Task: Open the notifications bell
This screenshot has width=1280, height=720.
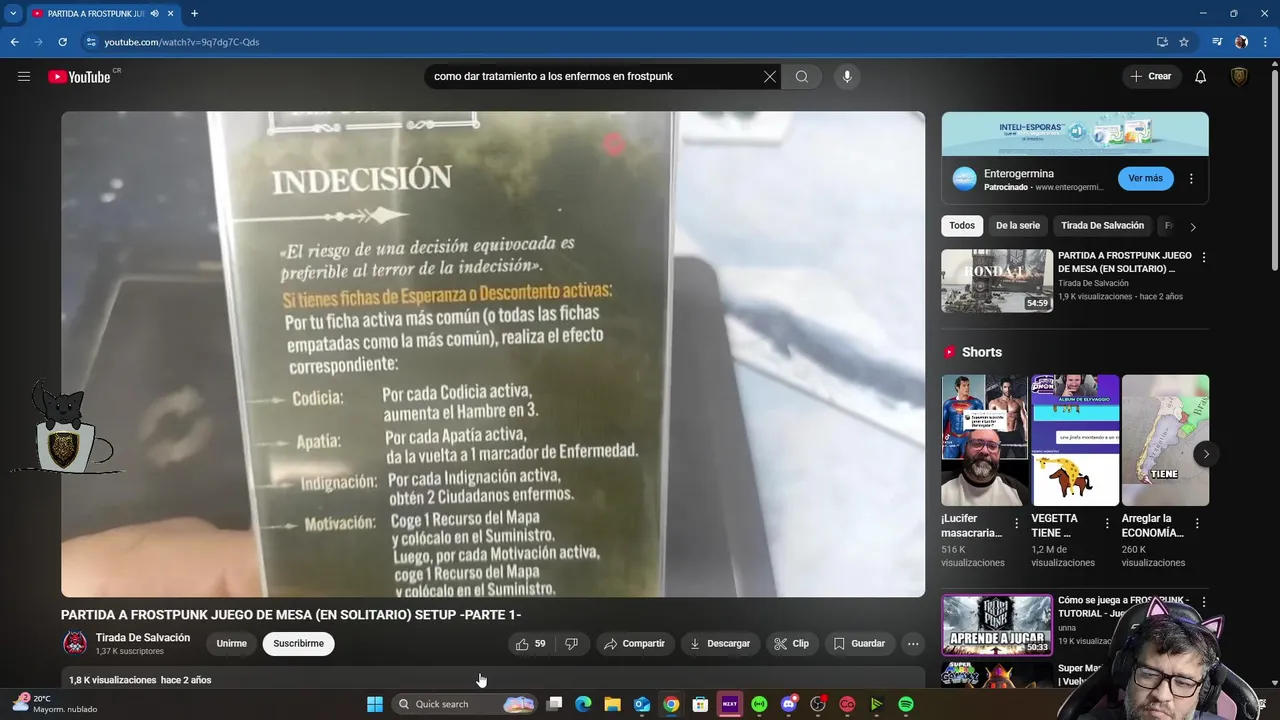Action: [1201, 76]
